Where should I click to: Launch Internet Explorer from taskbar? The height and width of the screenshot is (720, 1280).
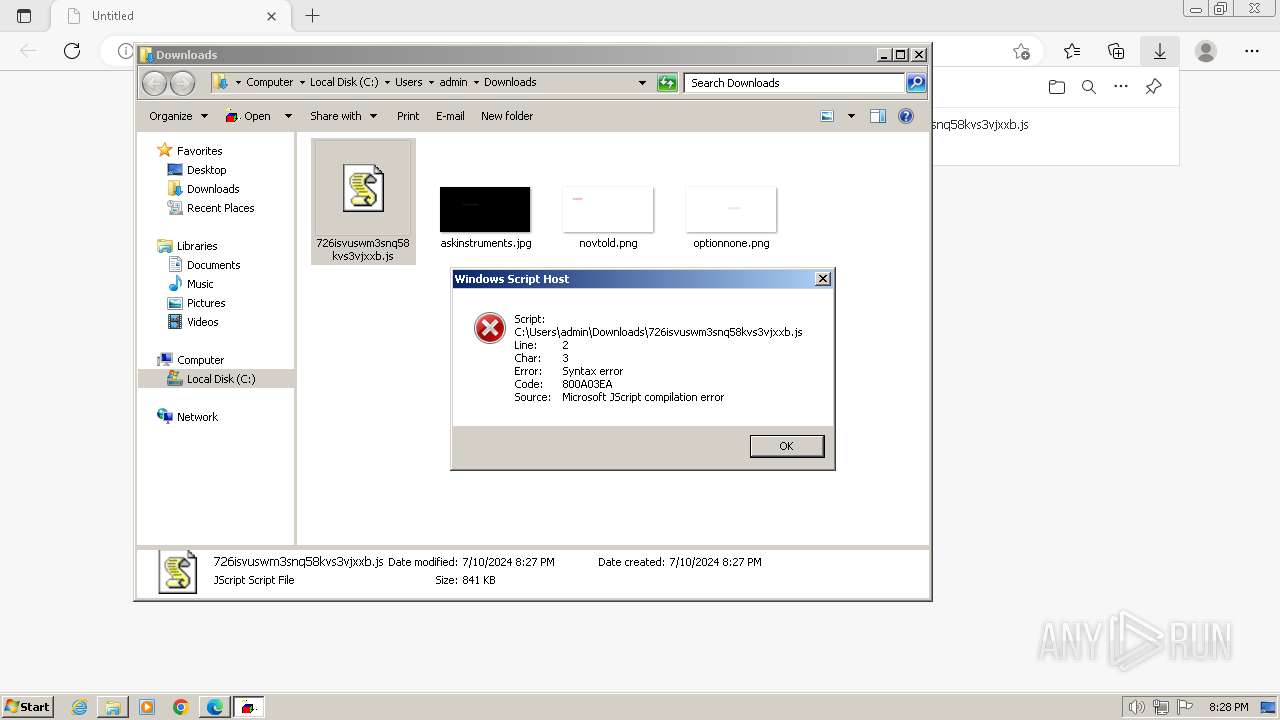(80, 707)
